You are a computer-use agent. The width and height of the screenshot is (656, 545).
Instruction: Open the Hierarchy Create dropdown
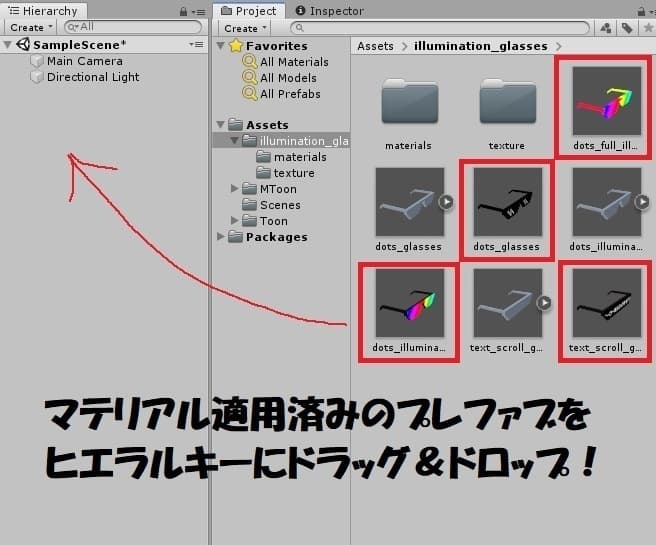coord(32,28)
